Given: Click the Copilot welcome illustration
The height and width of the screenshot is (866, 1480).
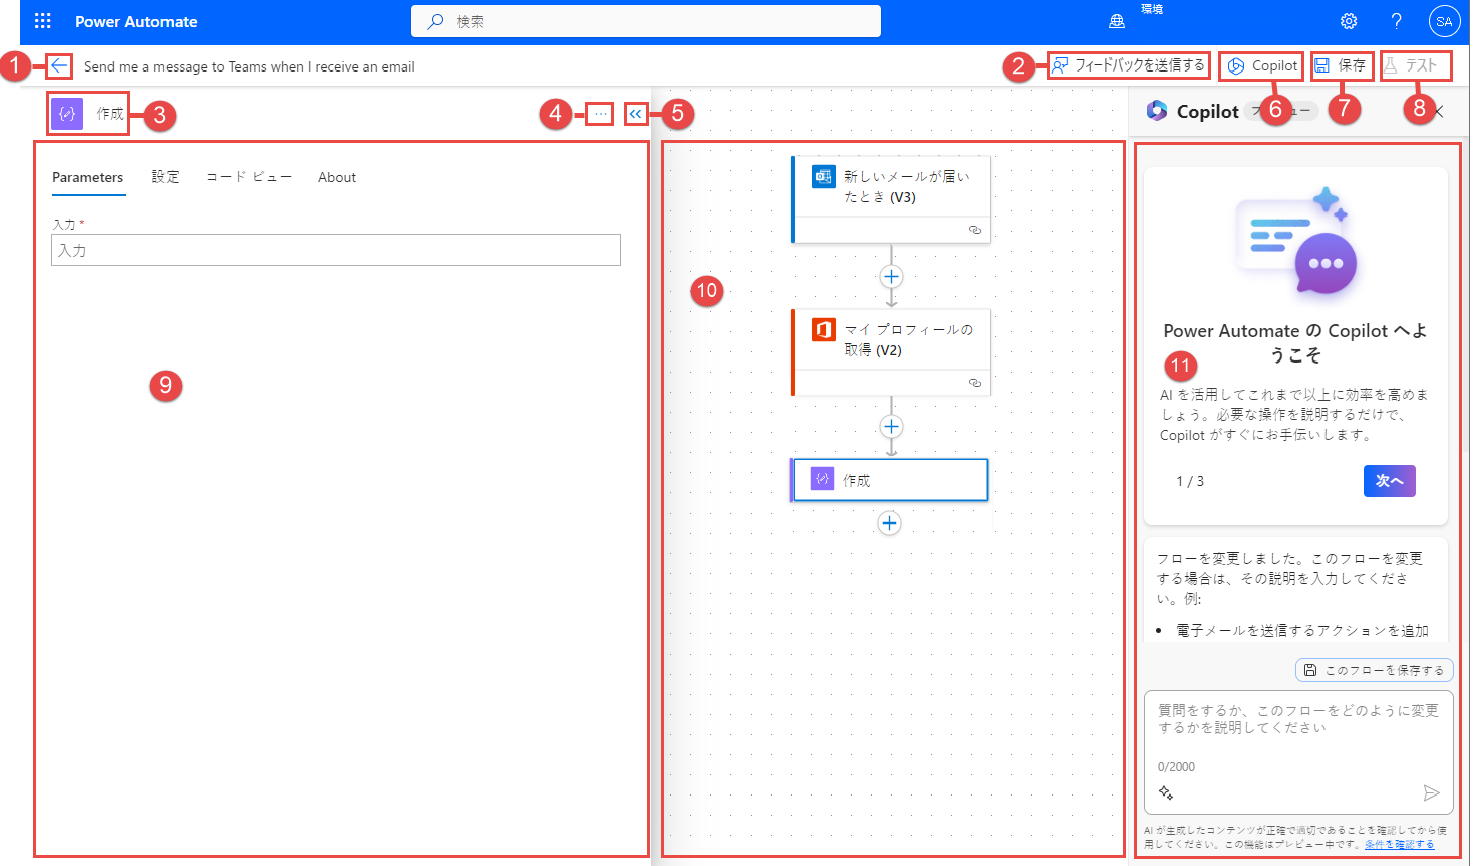Looking at the screenshot, I should 1296,241.
